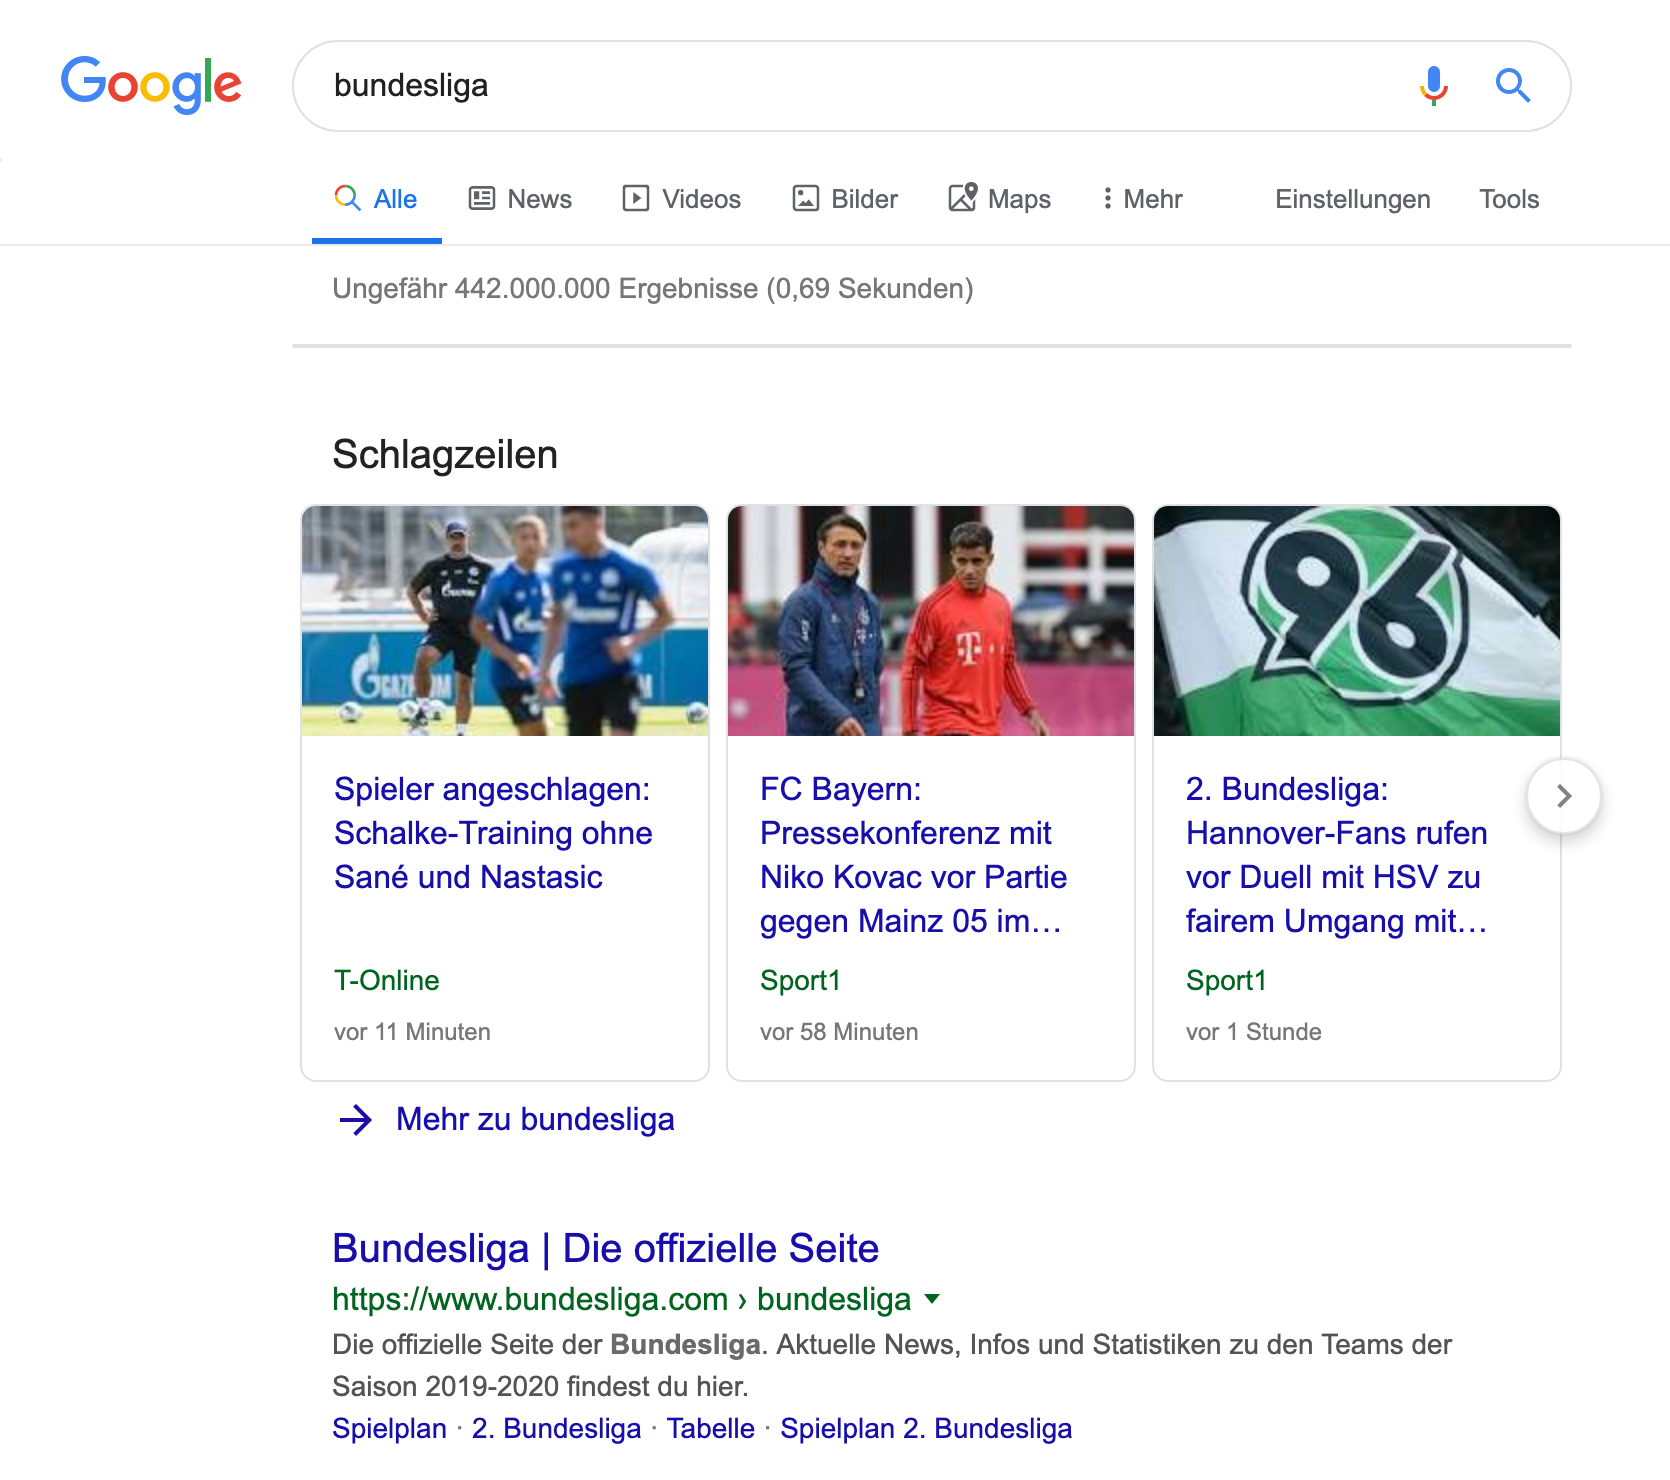1670x1480 pixels.
Task: Open the Google logo homepage
Action: (x=151, y=85)
